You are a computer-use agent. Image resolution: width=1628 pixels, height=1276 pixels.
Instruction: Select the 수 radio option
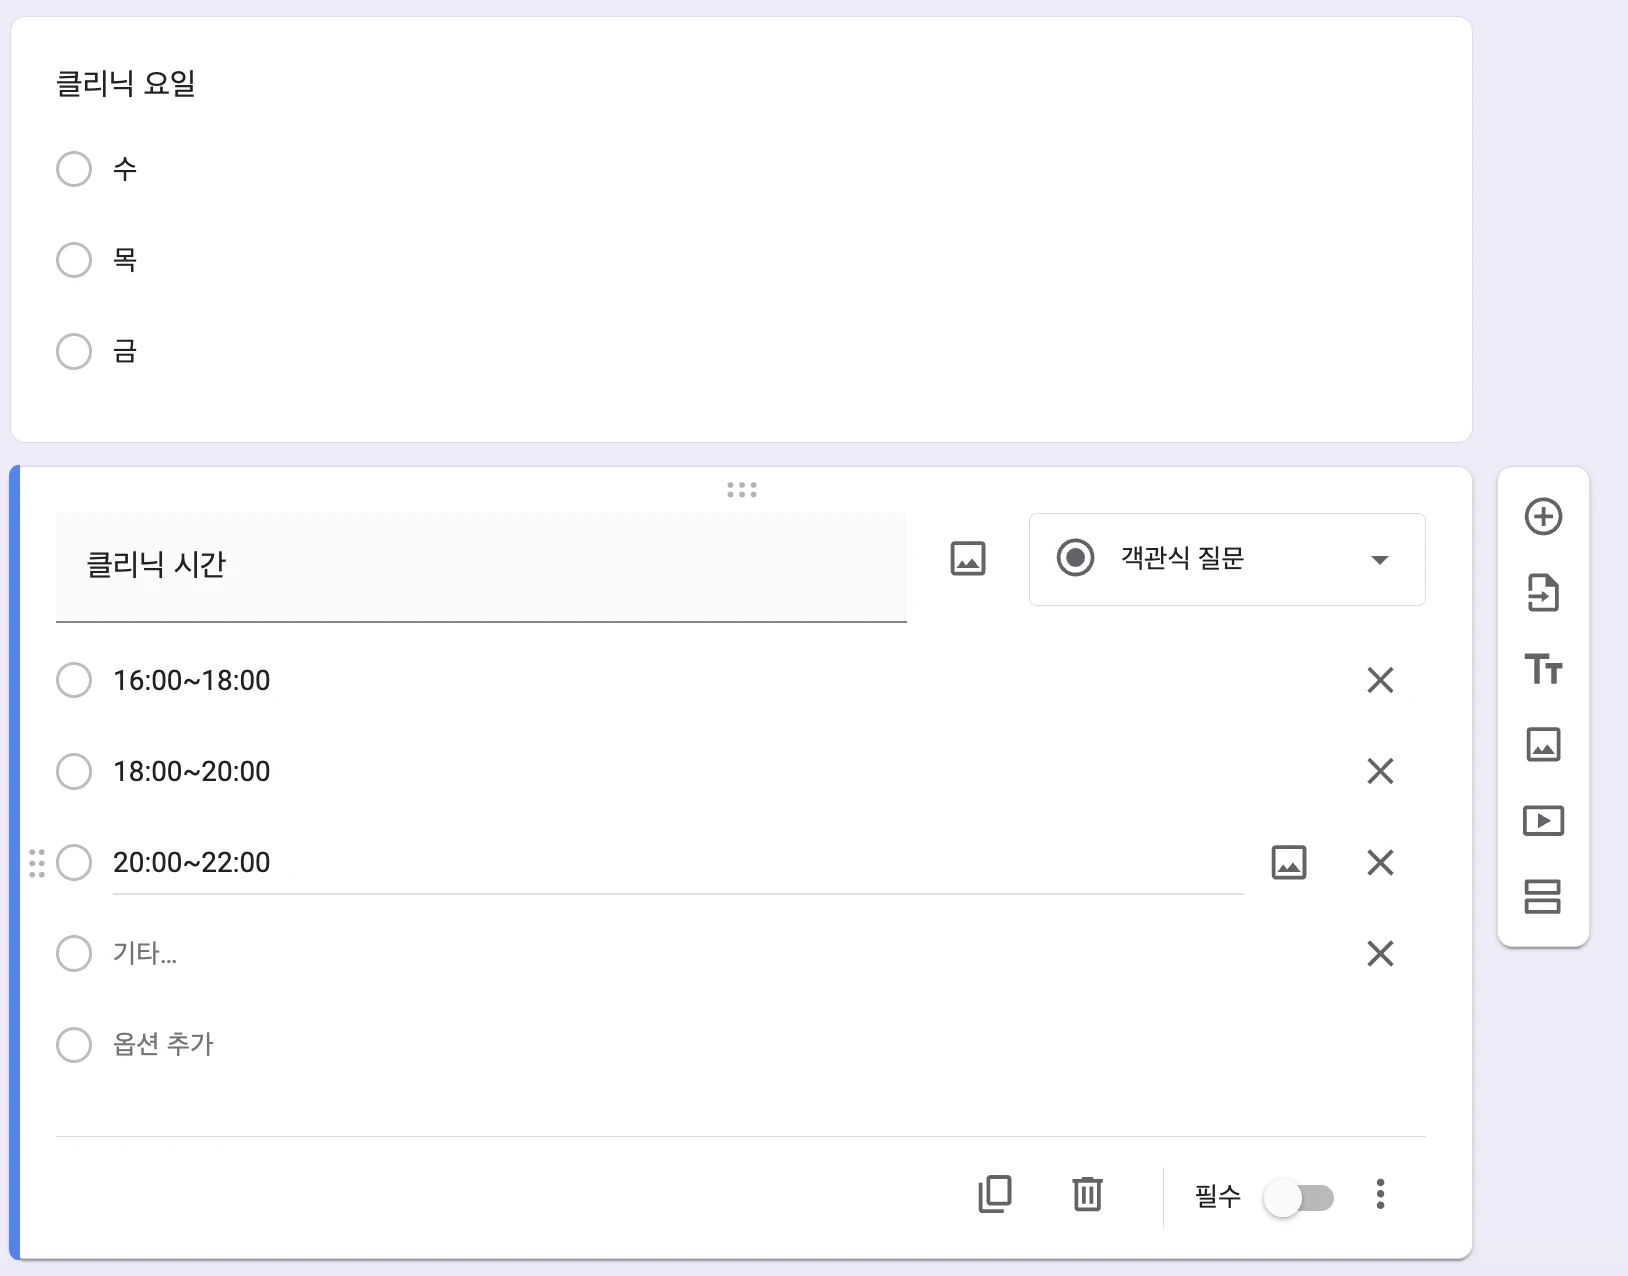coord(74,169)
